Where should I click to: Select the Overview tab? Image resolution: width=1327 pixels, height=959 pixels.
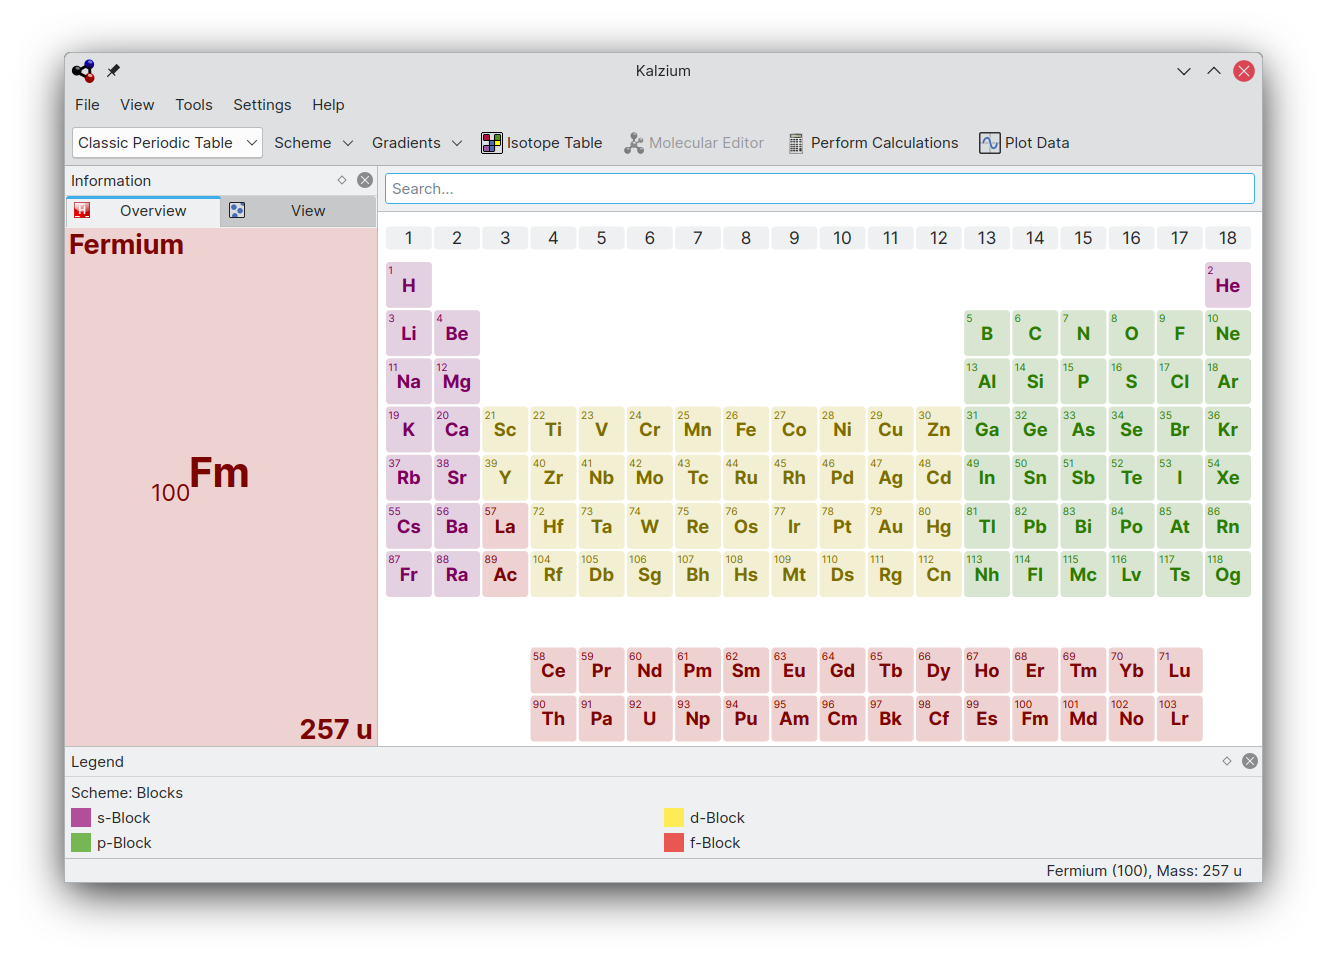point(143,211)
